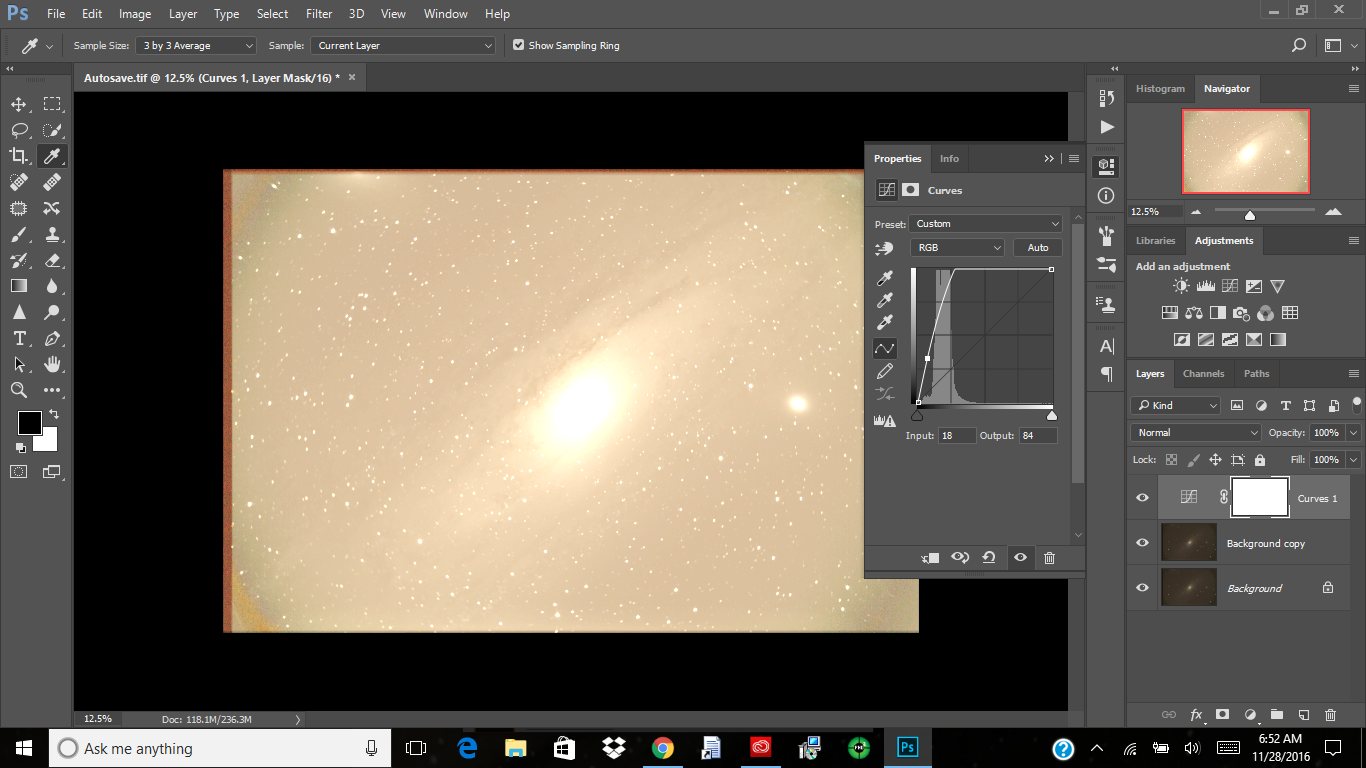Select the Lasso tool
Image resolution: width=1366 pixels, height=768 pixels.
click(19, 130)
